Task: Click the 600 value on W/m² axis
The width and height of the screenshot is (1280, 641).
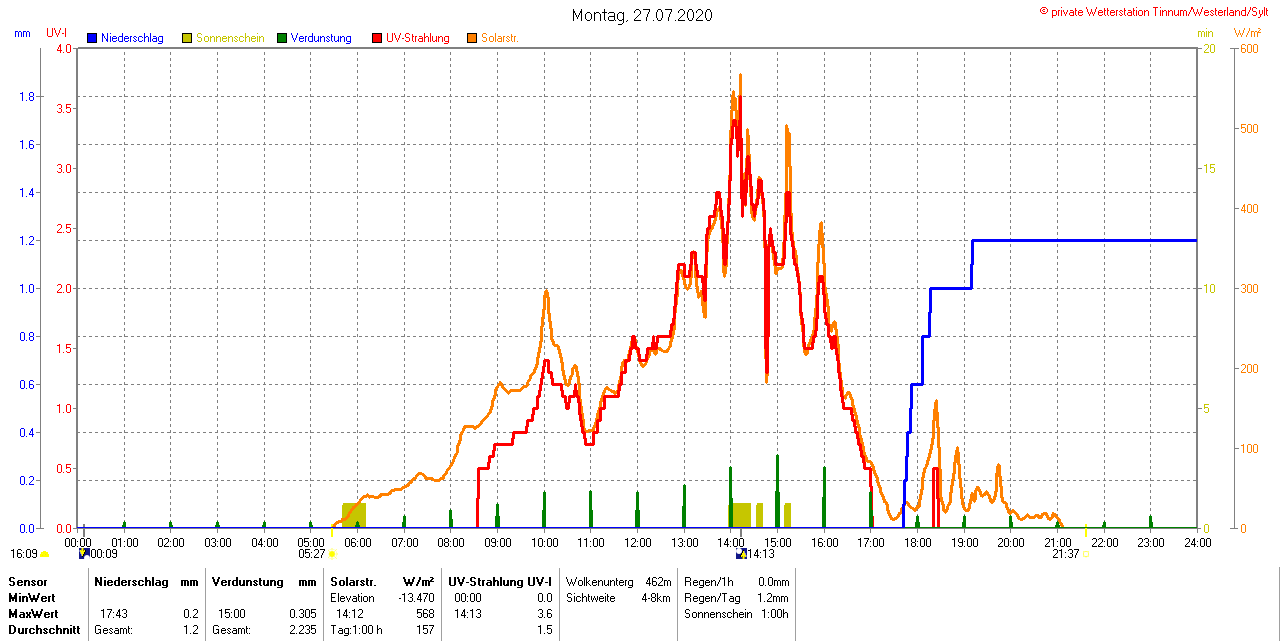Action: tap(1249, 48)
